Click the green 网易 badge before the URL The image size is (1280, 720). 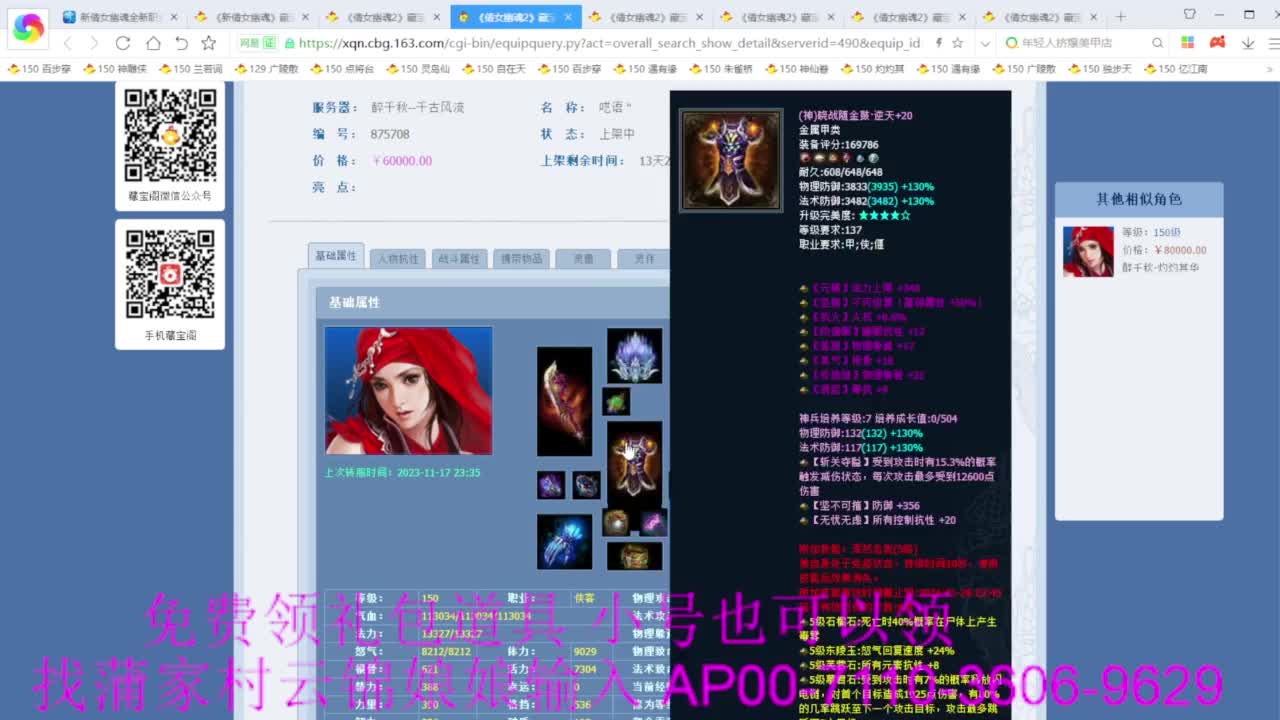point(258,45)
